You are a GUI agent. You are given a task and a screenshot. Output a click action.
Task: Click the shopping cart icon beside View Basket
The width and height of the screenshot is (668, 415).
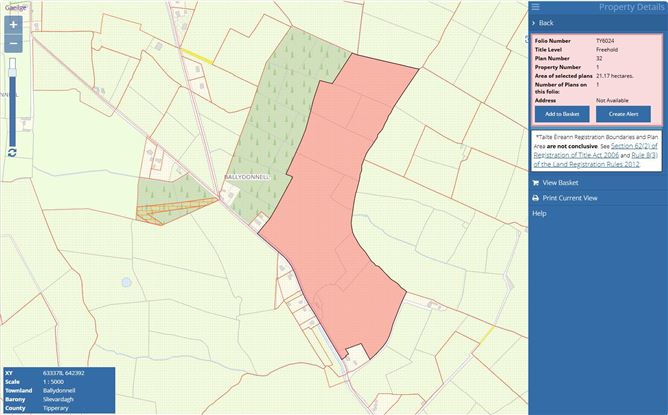(x=536, y=183)
